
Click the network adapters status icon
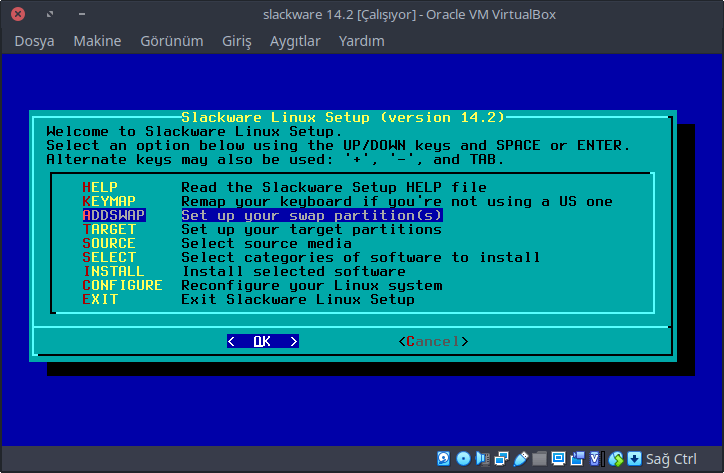pyautogui.click(x=501, y=459)
